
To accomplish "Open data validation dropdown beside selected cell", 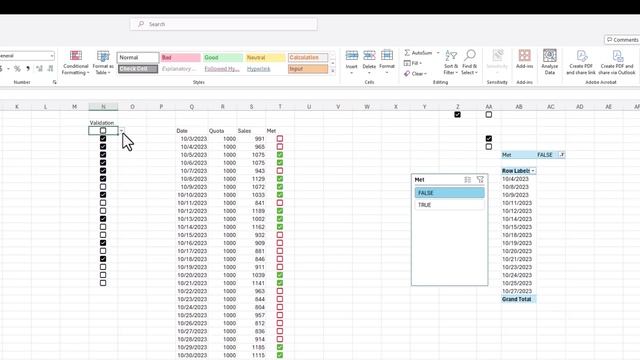I will pyautogui.click(x=122, y=131).
